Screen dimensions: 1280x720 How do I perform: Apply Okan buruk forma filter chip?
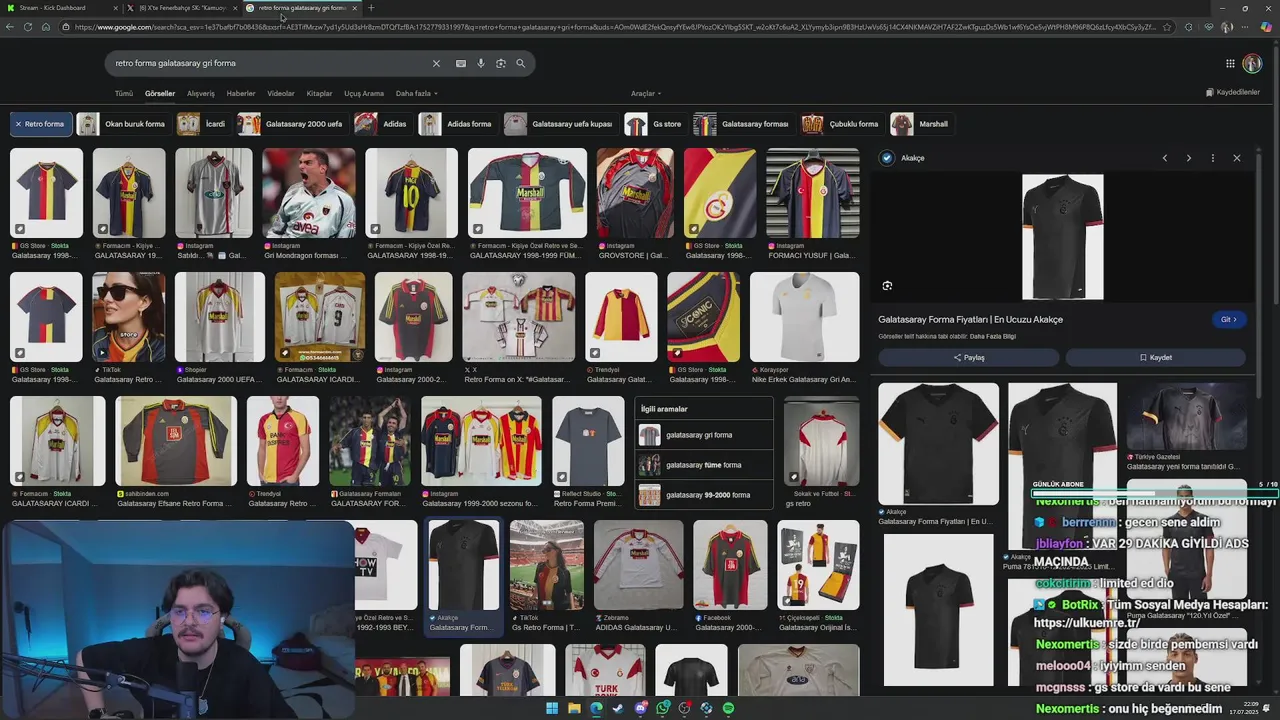click(x=124, y=124)
